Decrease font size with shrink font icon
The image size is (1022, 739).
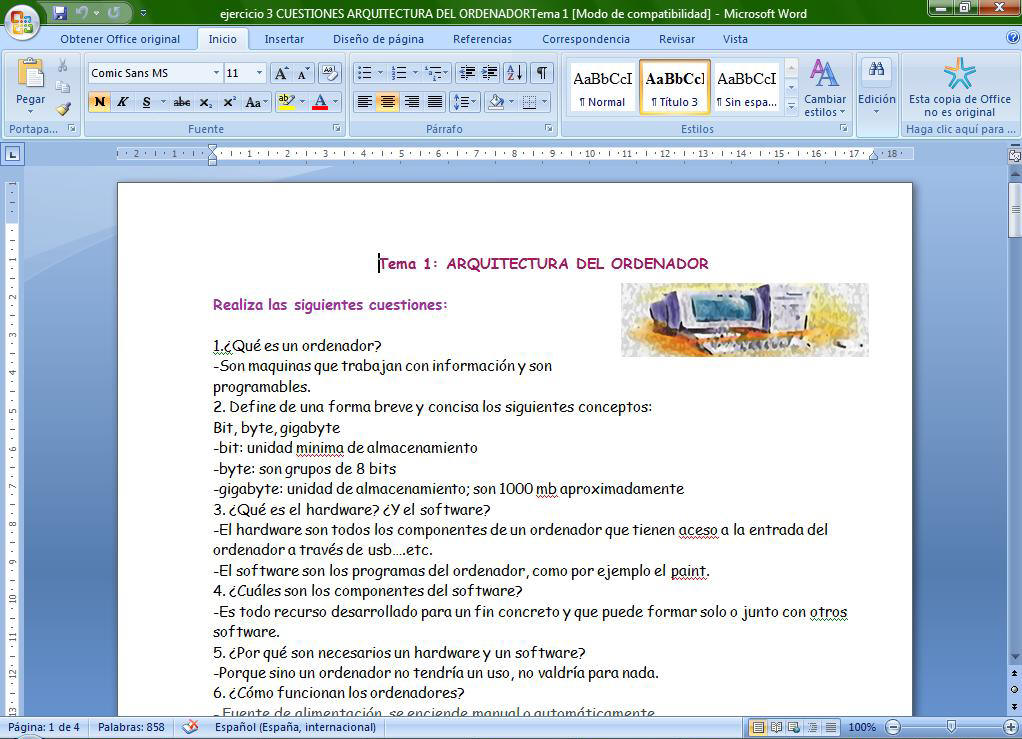point(302,73)
